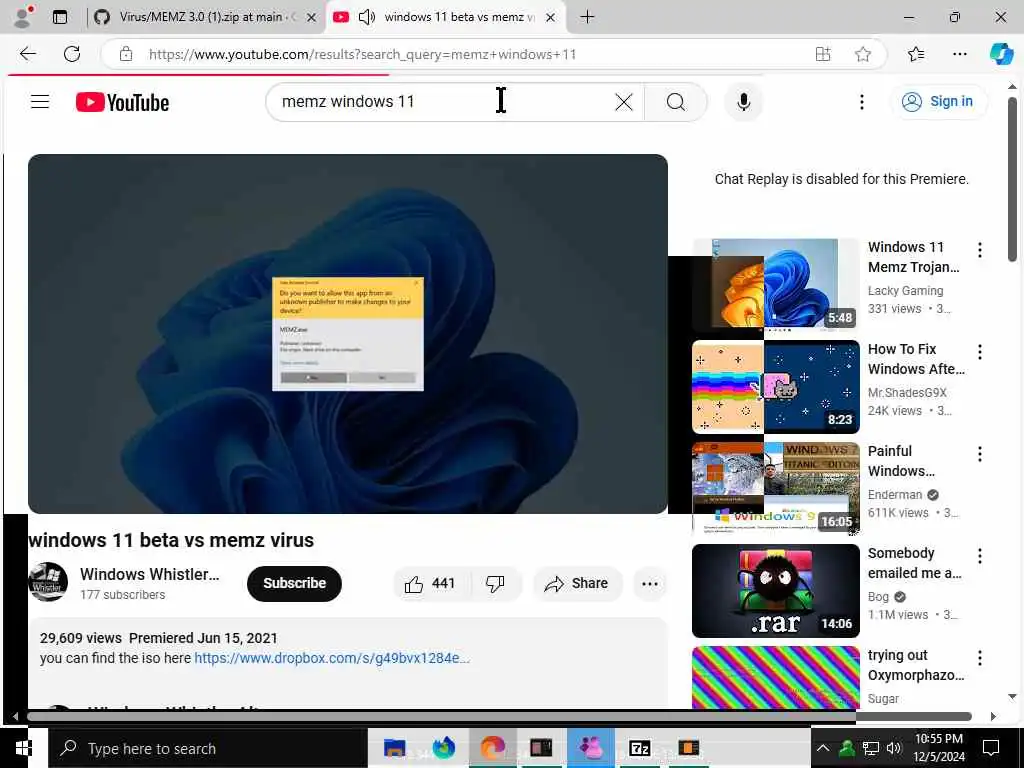This screenshot has width=1024, height=768.
Task: Click the page vertical scrollbar thumb
Action: pos(1012,180)
